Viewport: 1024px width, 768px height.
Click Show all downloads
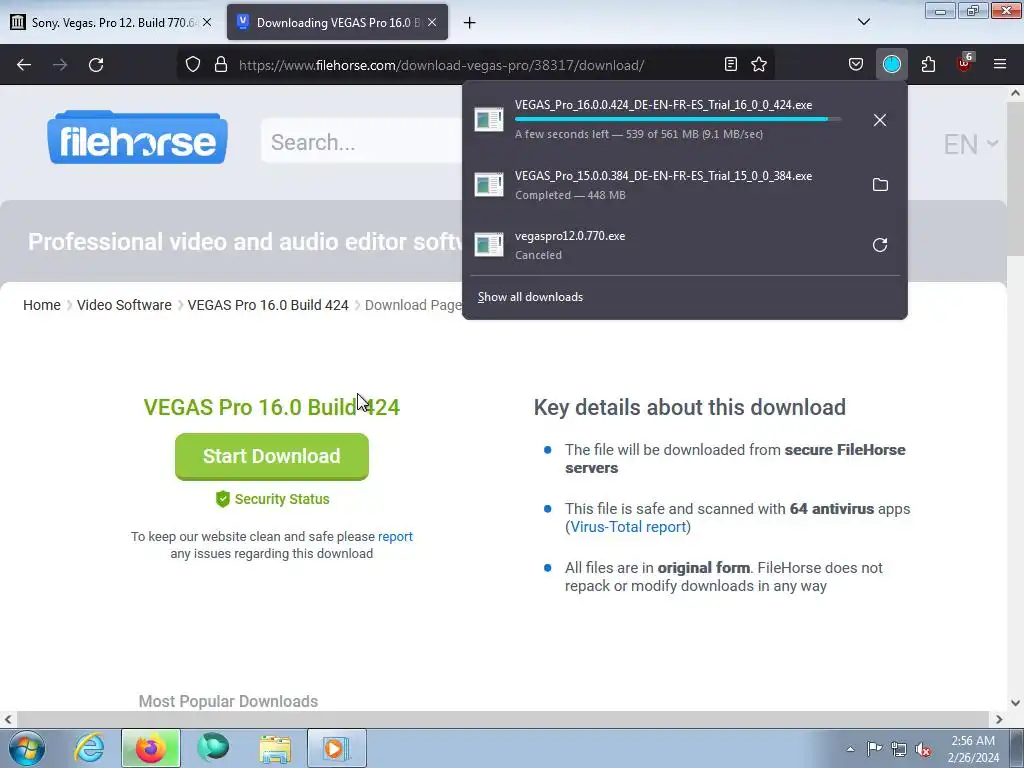tap(530, 297)
